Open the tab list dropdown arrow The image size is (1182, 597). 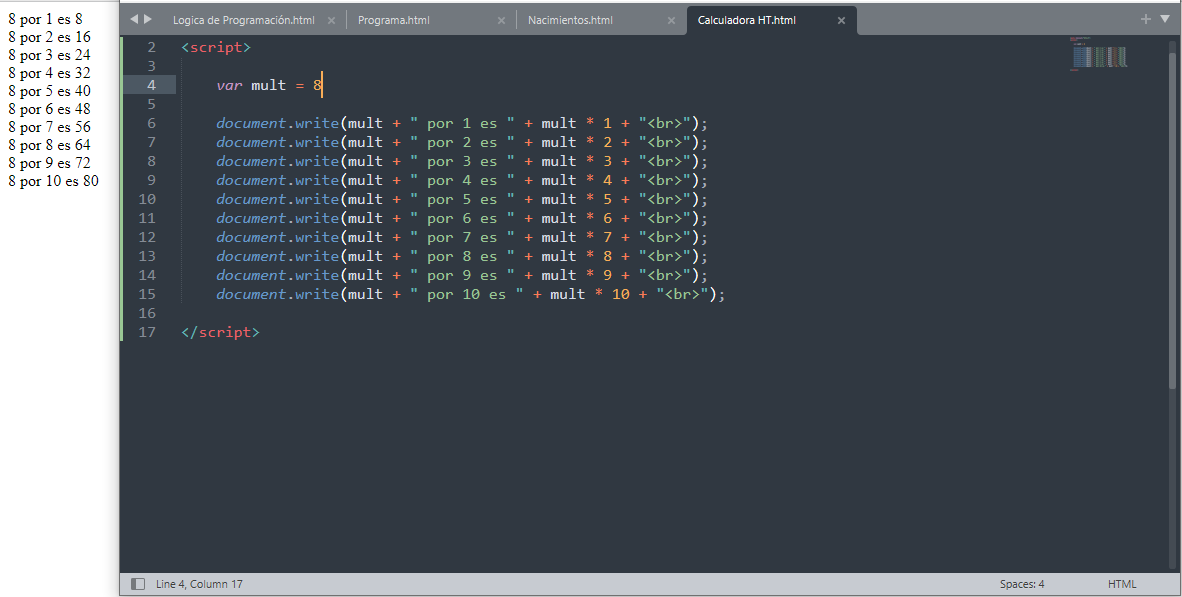(x=1165, y=19)
